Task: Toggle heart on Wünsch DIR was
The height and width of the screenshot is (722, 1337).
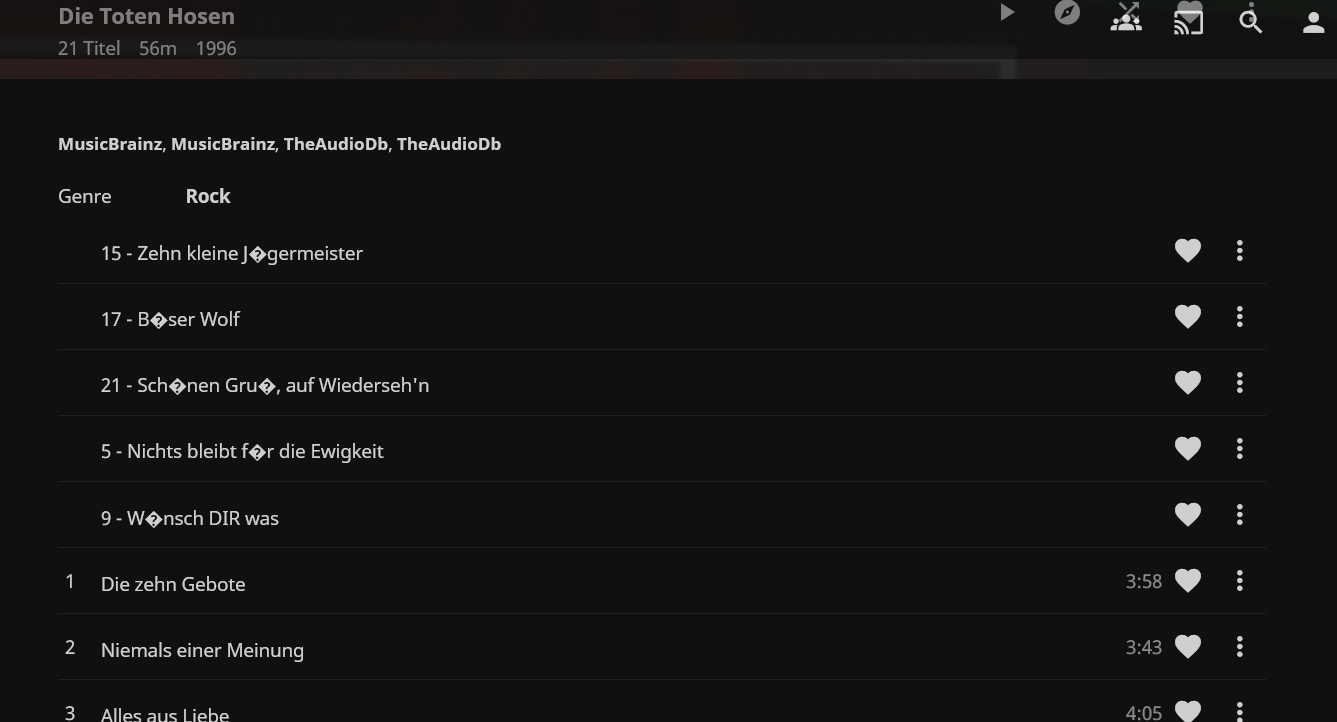Action: 1187,515
